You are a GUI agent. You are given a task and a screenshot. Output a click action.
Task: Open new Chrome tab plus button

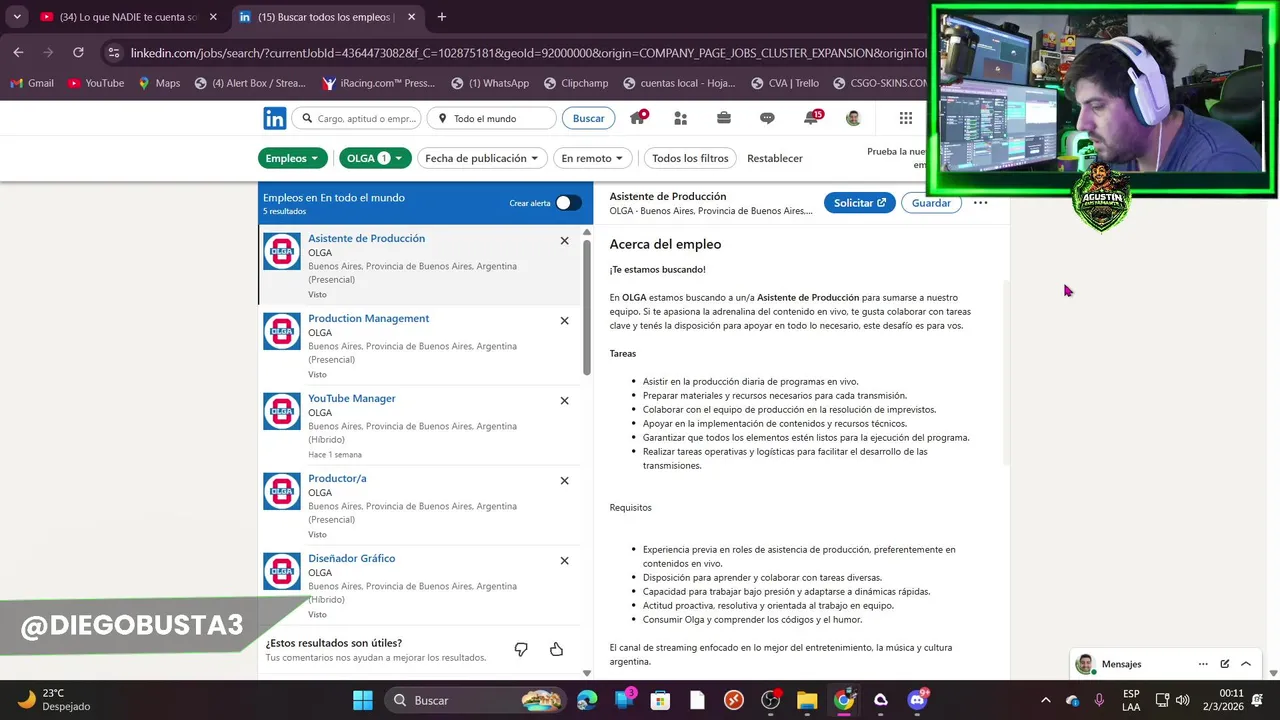point(441,17)
